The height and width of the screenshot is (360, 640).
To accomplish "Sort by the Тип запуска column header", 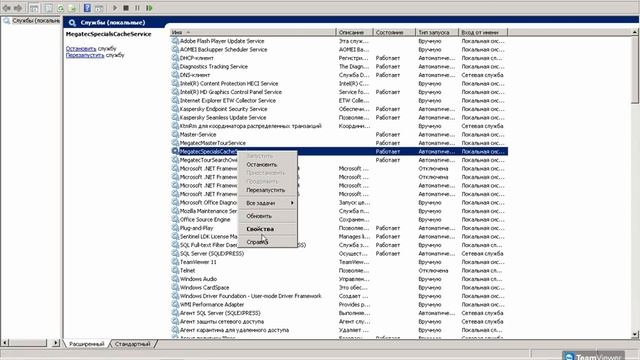I will click(x=437, y=32).
